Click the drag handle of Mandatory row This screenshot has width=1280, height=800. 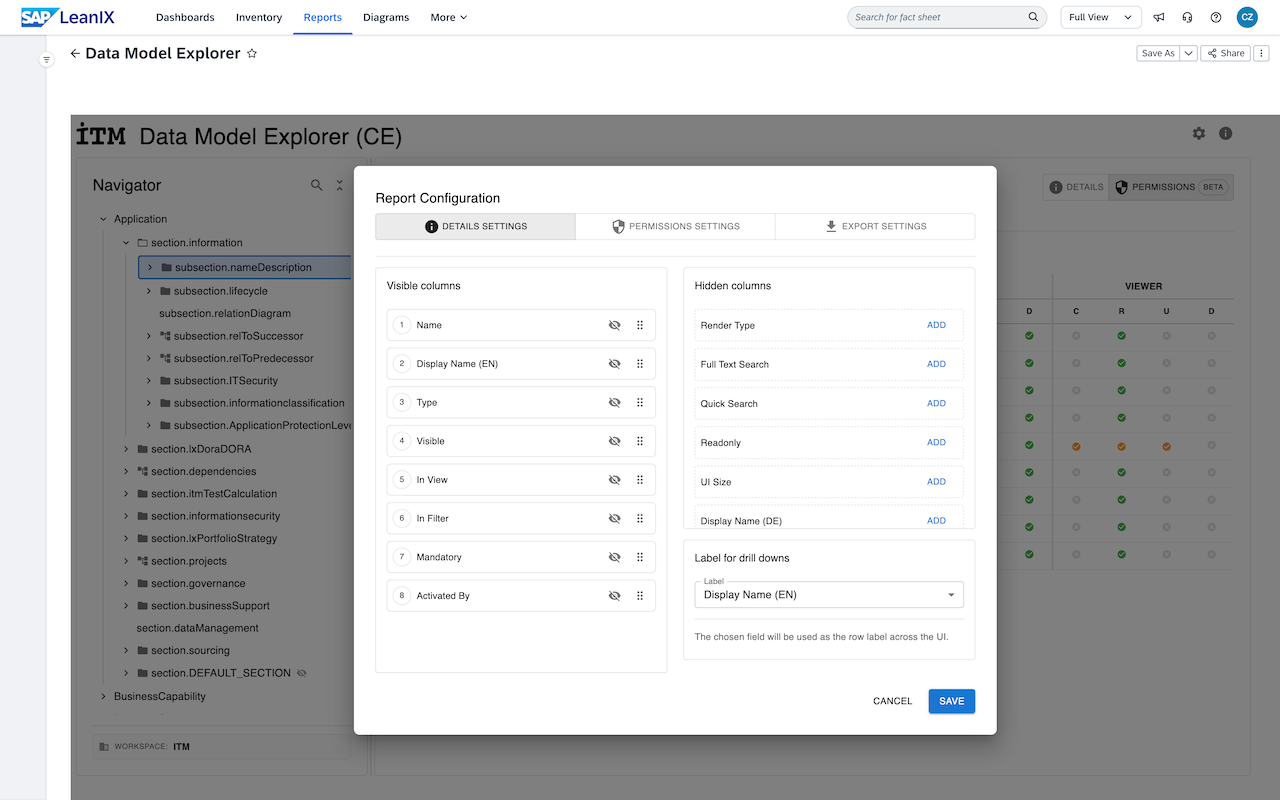(x=640, y=557)
